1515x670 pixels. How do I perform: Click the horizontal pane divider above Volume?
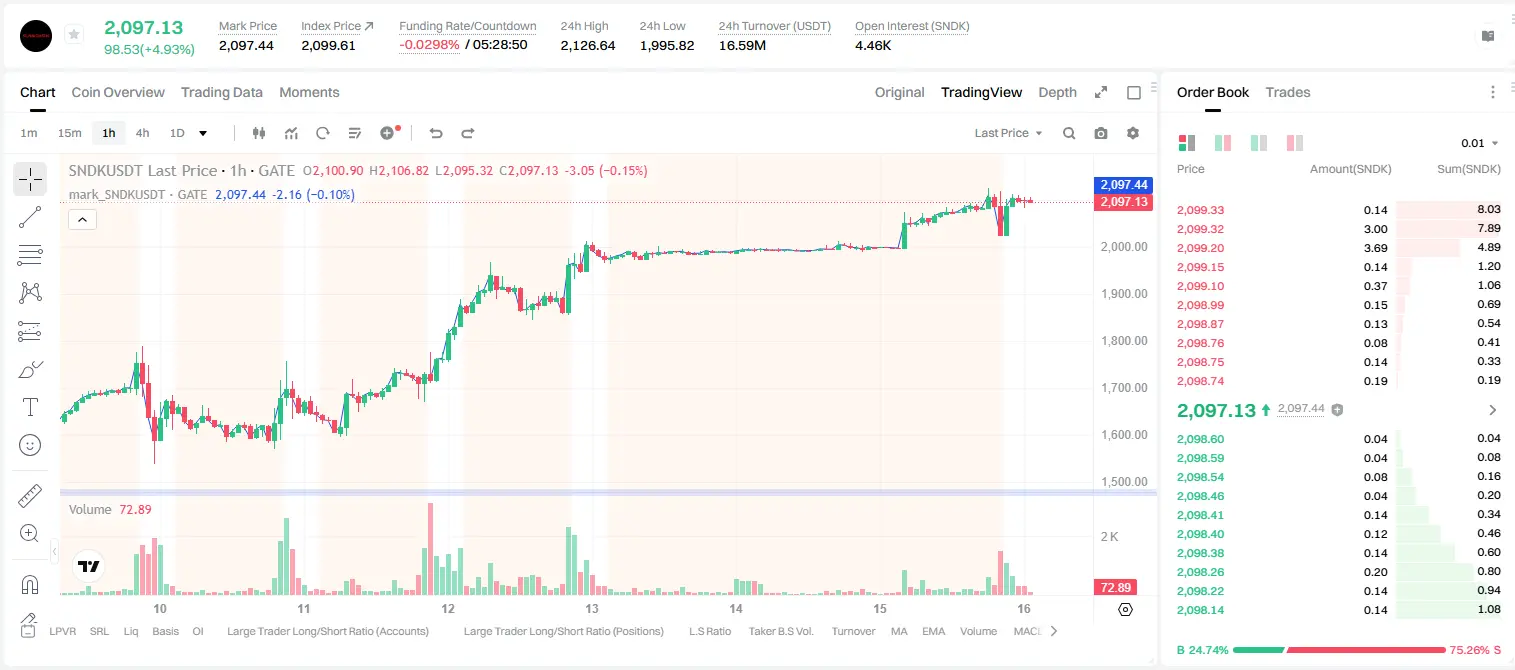tap(608, 493)
